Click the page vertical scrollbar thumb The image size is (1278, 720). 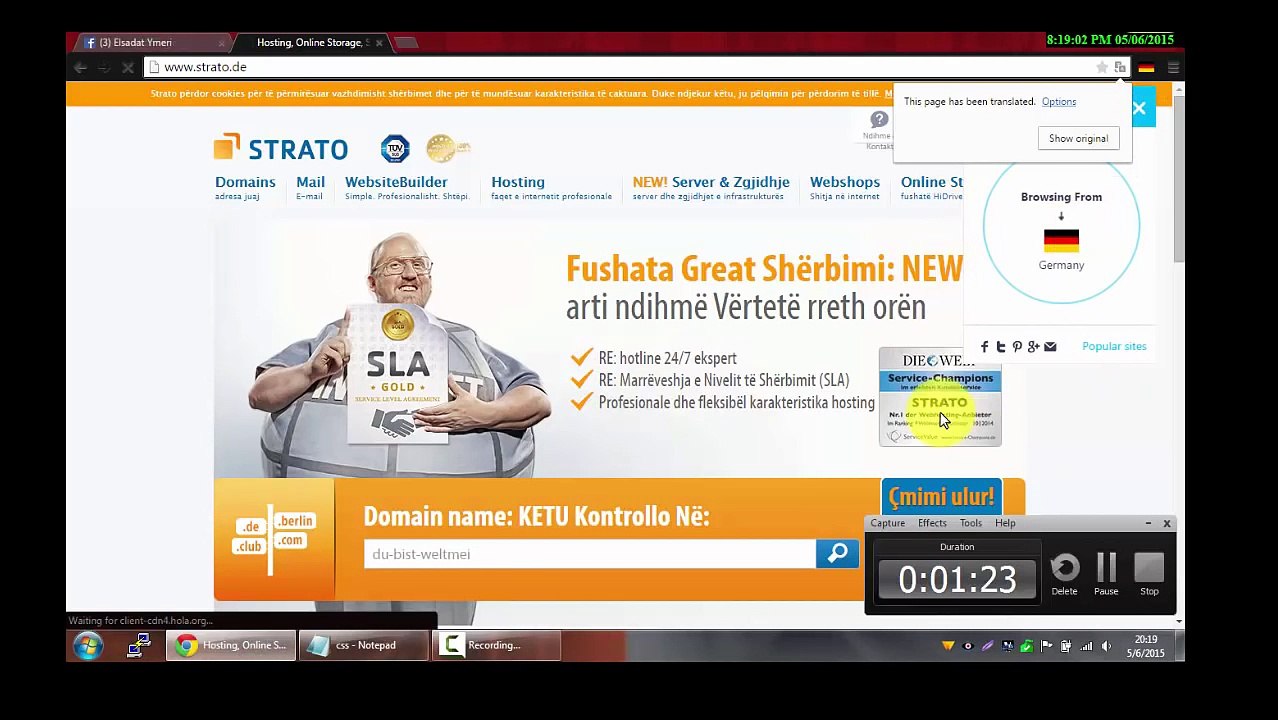click(x=1179, y=178)
